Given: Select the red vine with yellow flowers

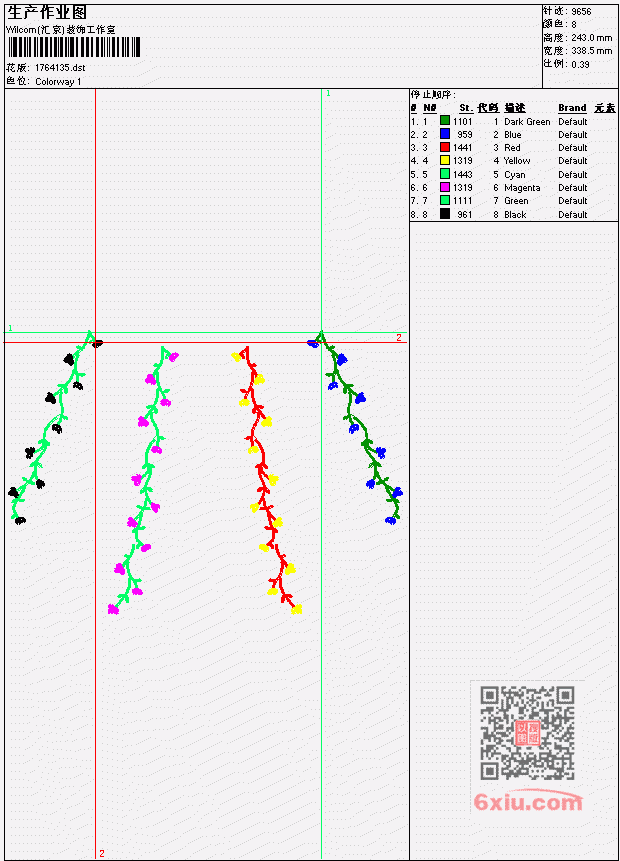Looking at the screenshot, I should click(267, 479).
